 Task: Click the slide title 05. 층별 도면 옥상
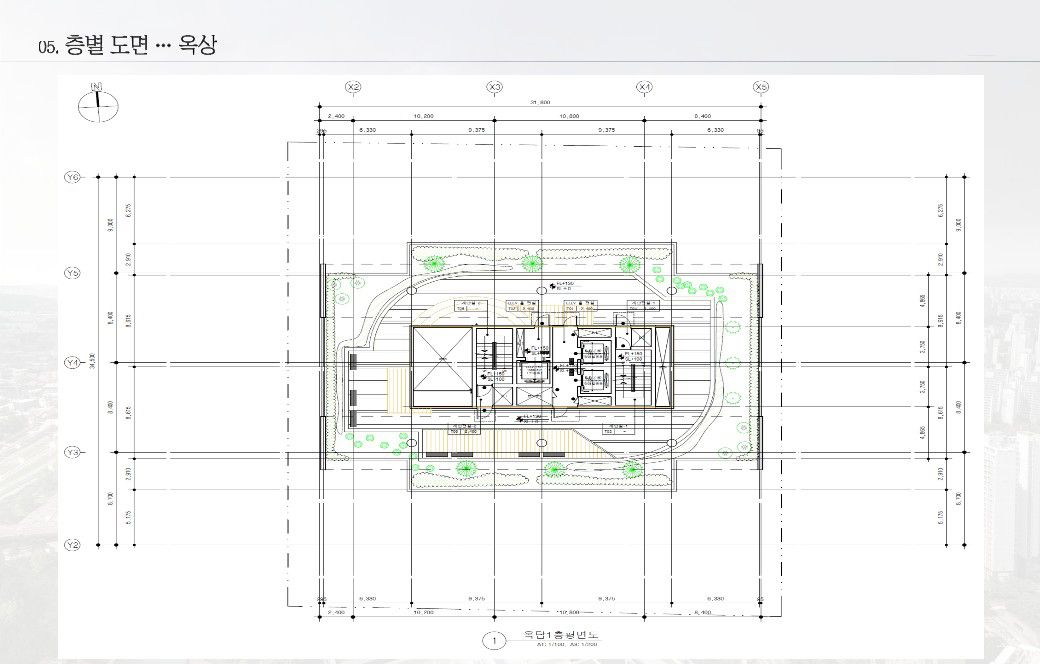click(126, 45)
